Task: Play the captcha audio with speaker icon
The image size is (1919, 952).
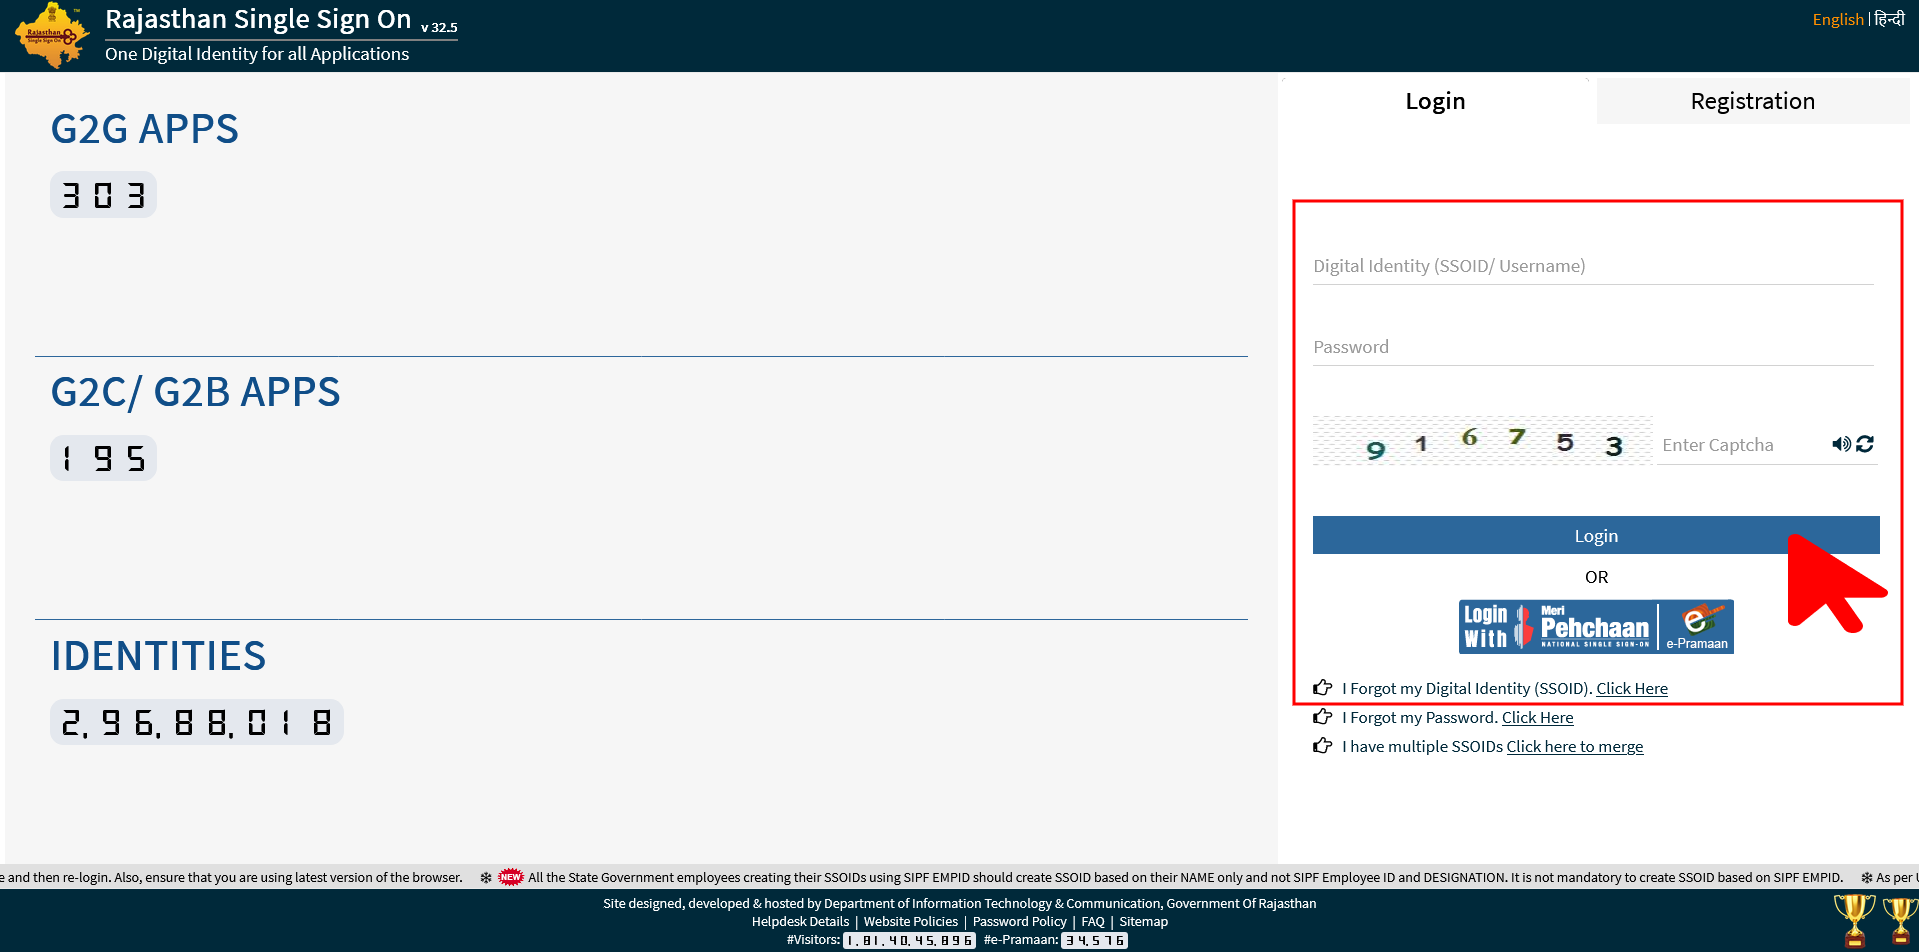Action: coord(1841,443)
